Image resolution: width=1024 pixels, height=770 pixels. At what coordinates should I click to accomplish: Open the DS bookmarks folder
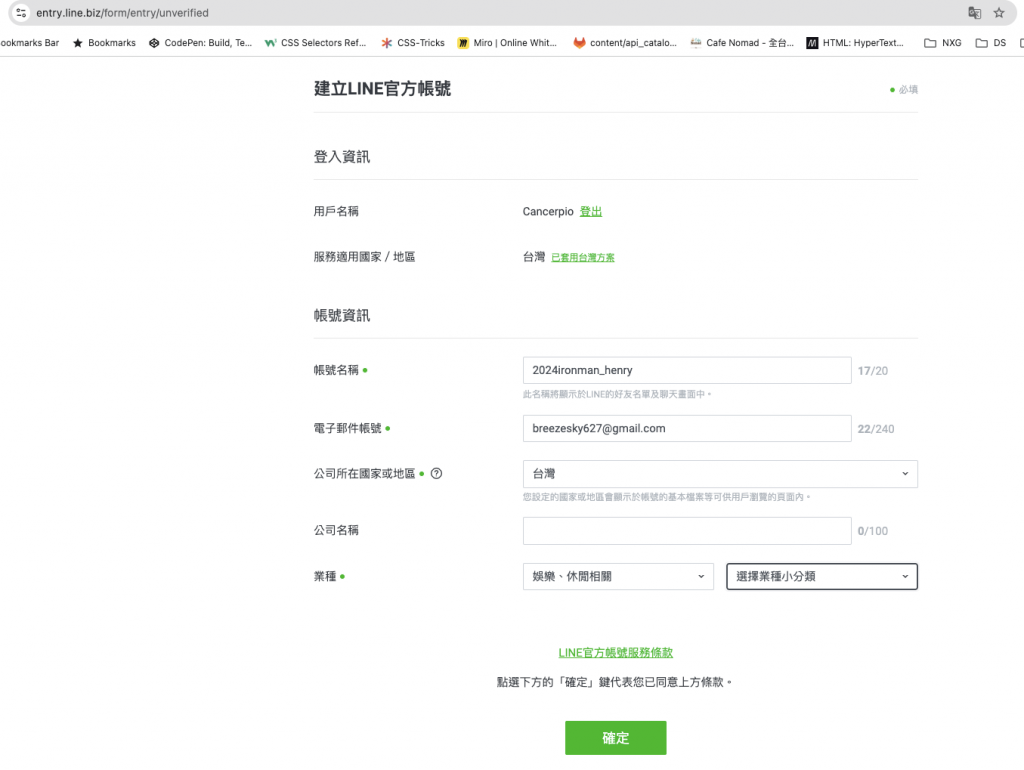coord(991,42)
